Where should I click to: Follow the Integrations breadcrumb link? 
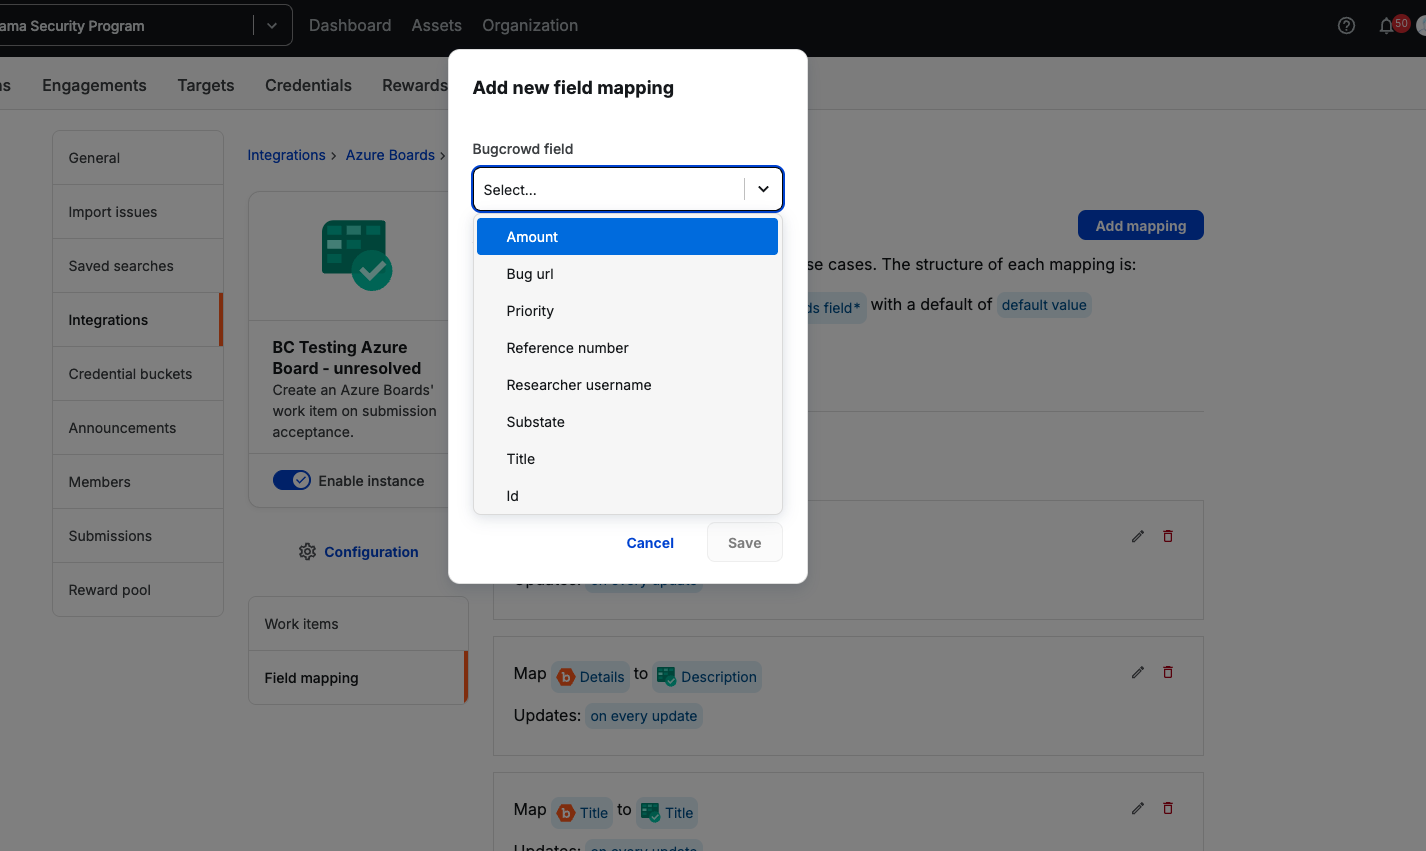pyautogui.click(x=286, y=155)
